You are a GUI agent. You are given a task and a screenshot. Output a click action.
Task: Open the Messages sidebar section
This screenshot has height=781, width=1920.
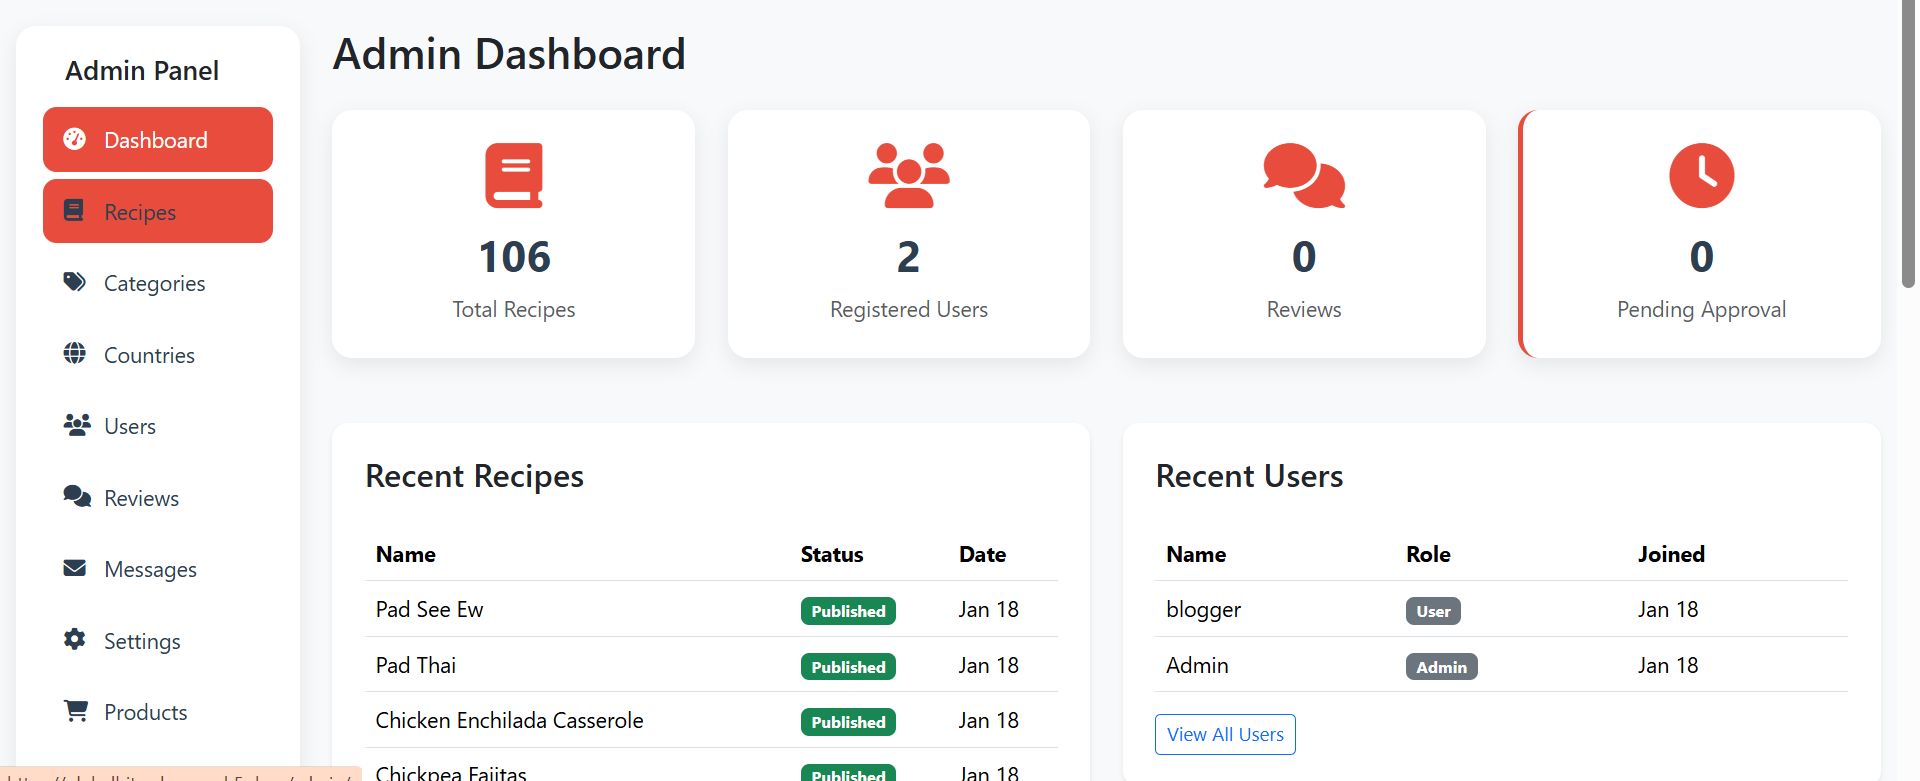(x=150, y=570)
